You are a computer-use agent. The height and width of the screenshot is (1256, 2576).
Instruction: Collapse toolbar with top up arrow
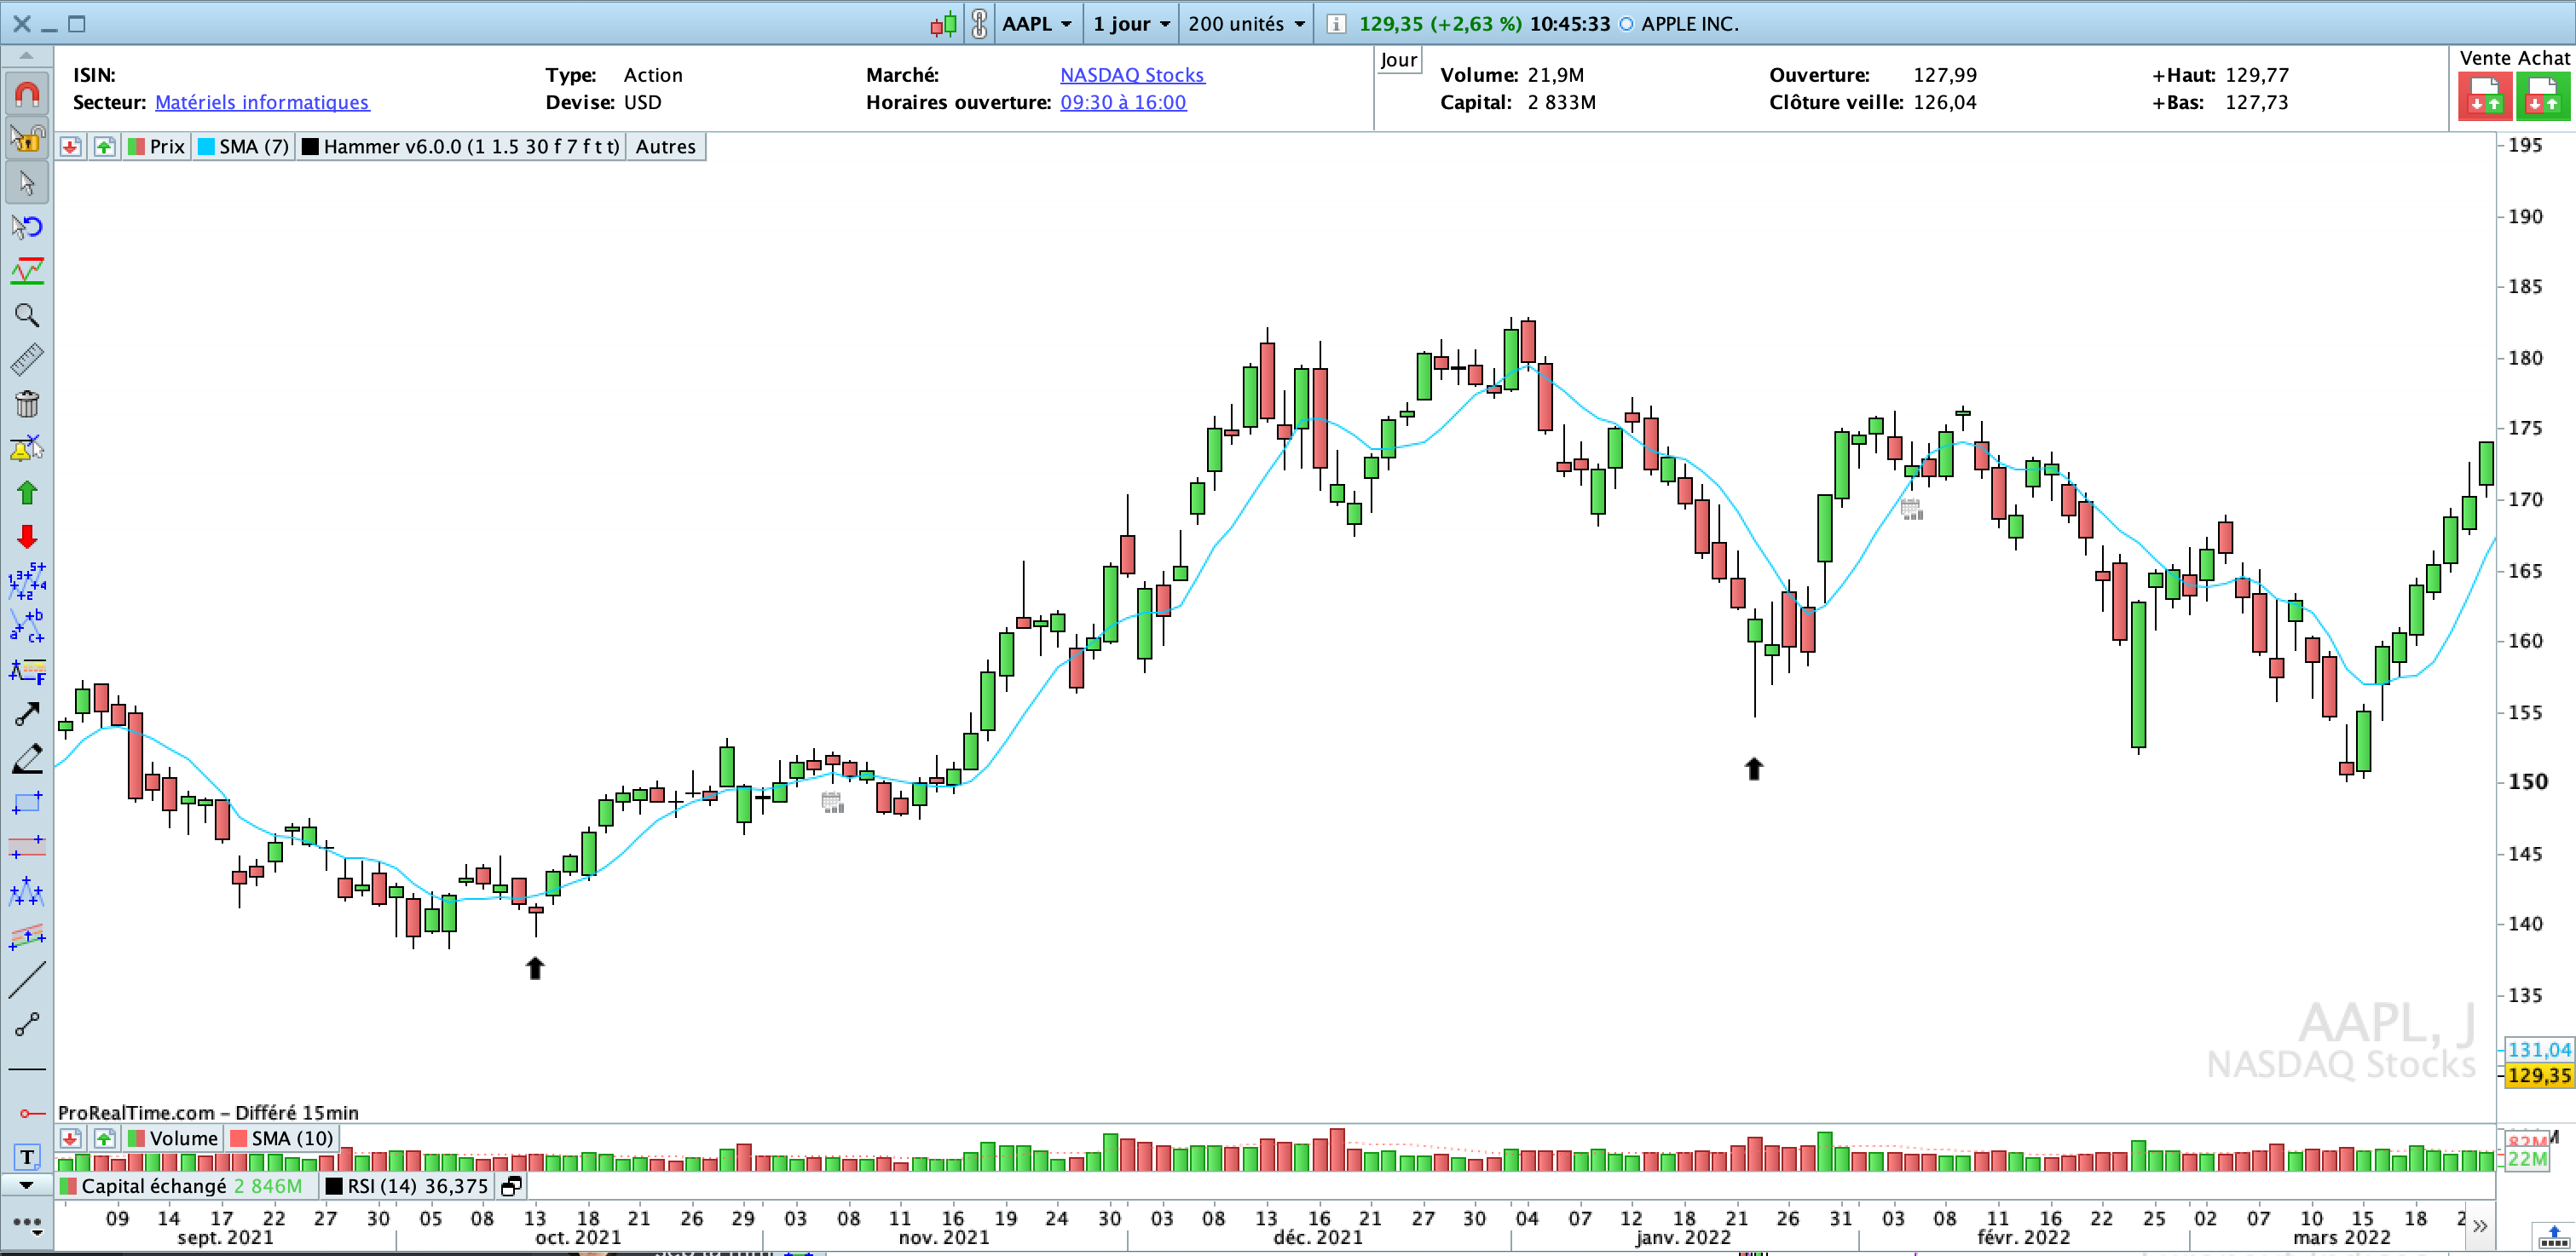click(x=27, y=56)
